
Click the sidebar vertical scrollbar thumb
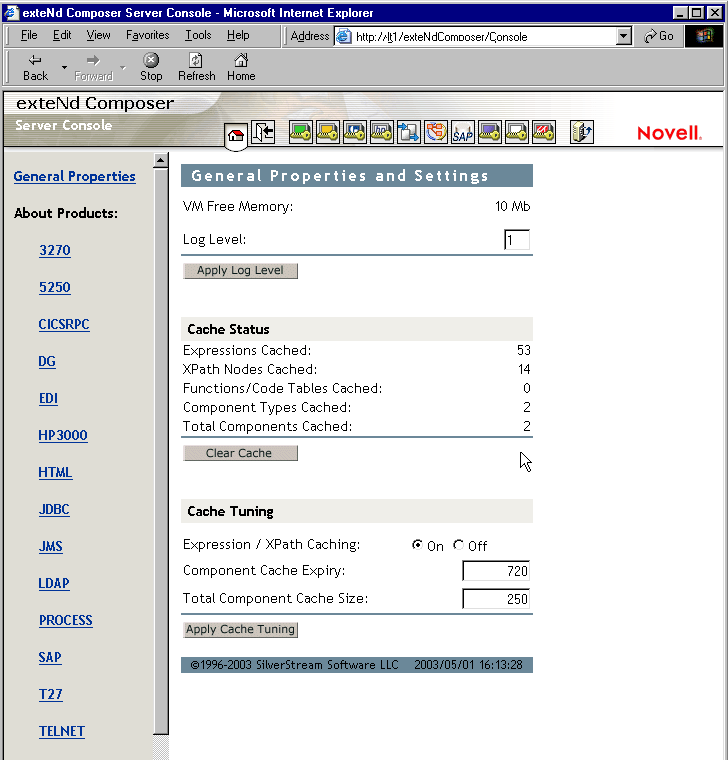pyautogui.click(x=161, y=451)
